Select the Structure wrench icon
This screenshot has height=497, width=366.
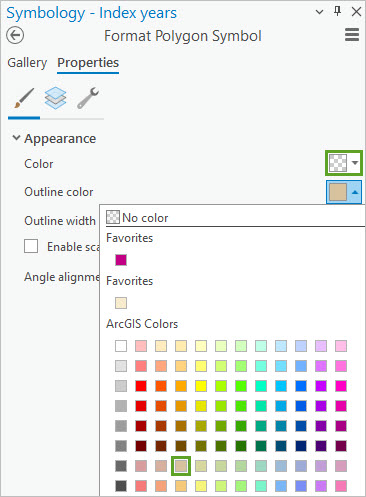88,98
